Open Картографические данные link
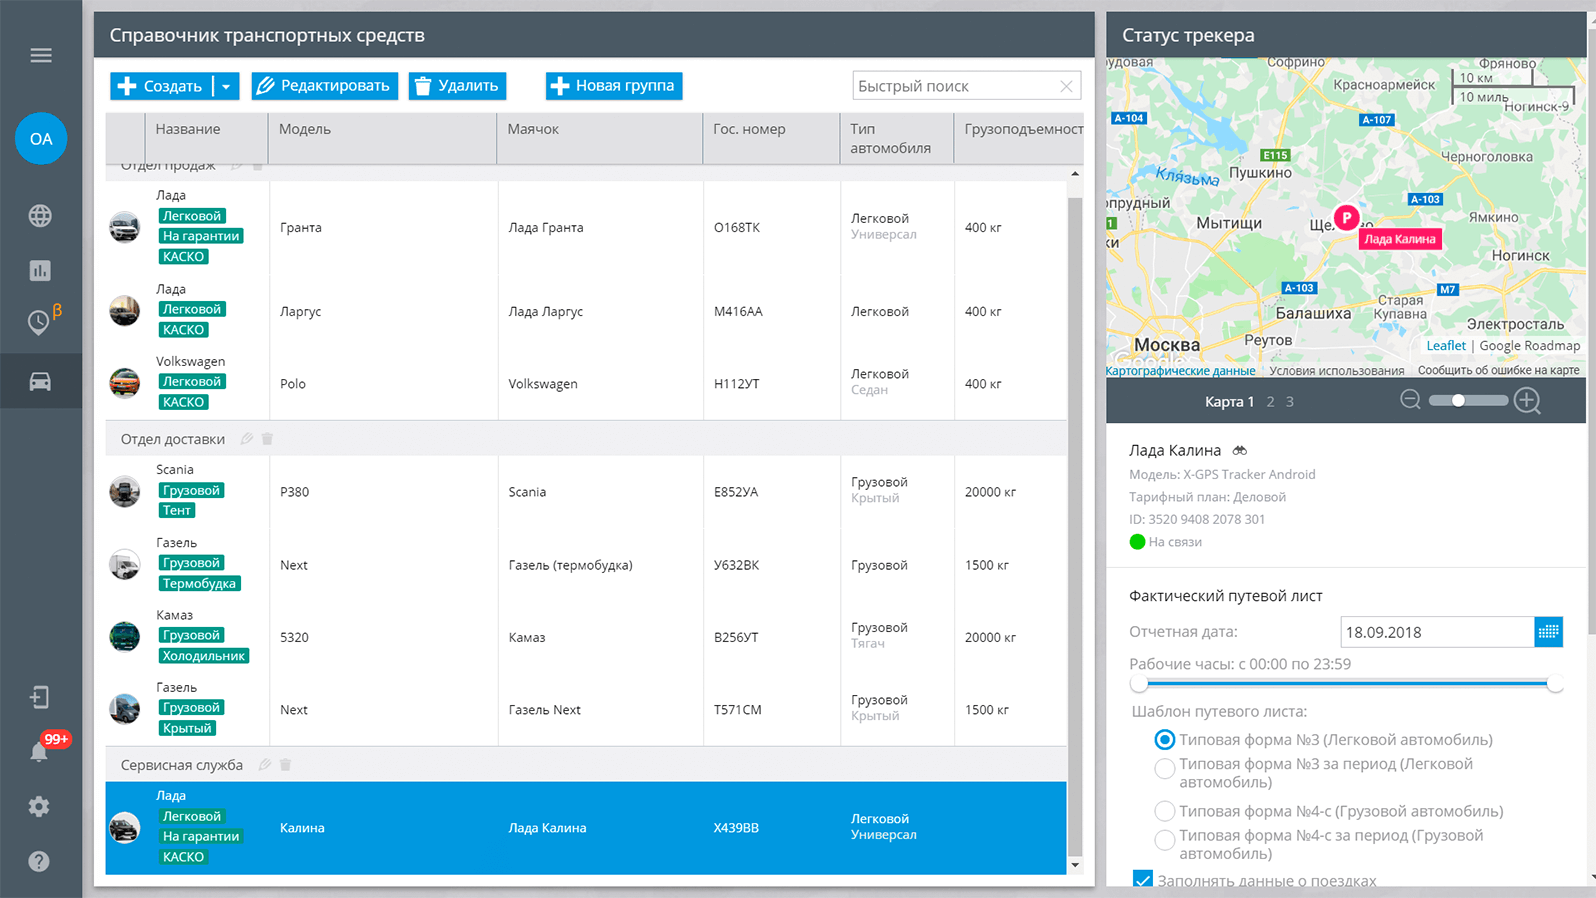The height and width of the screenshot is (898, 1596). click(x=1180, y=371)
